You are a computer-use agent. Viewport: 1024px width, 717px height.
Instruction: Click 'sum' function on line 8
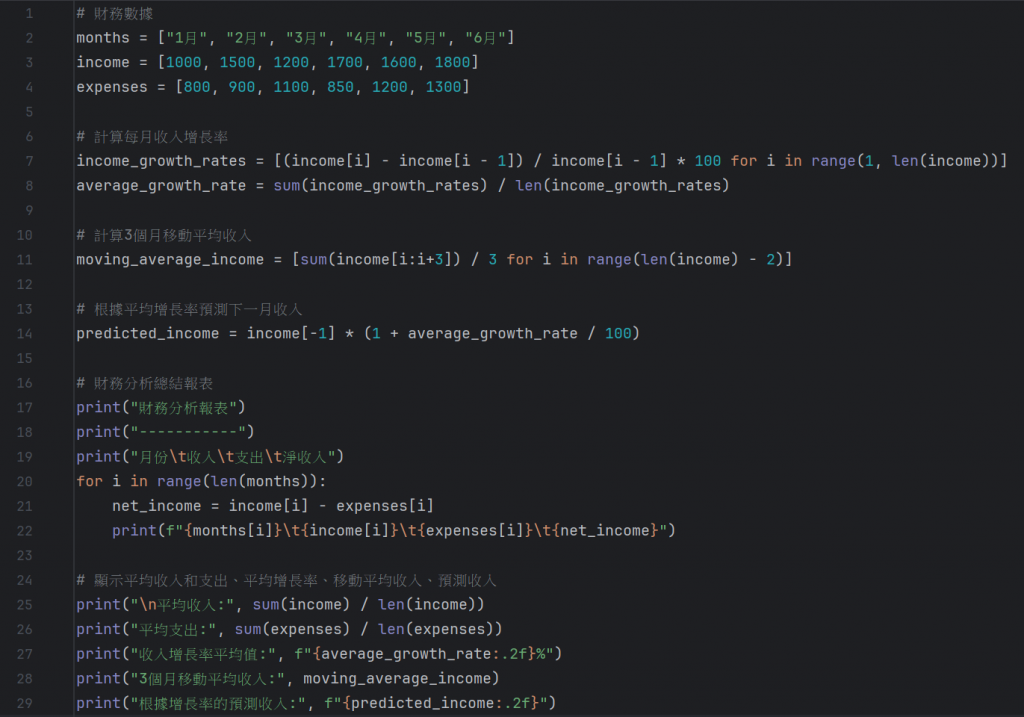pyautogui.click(x=287, y=186)
